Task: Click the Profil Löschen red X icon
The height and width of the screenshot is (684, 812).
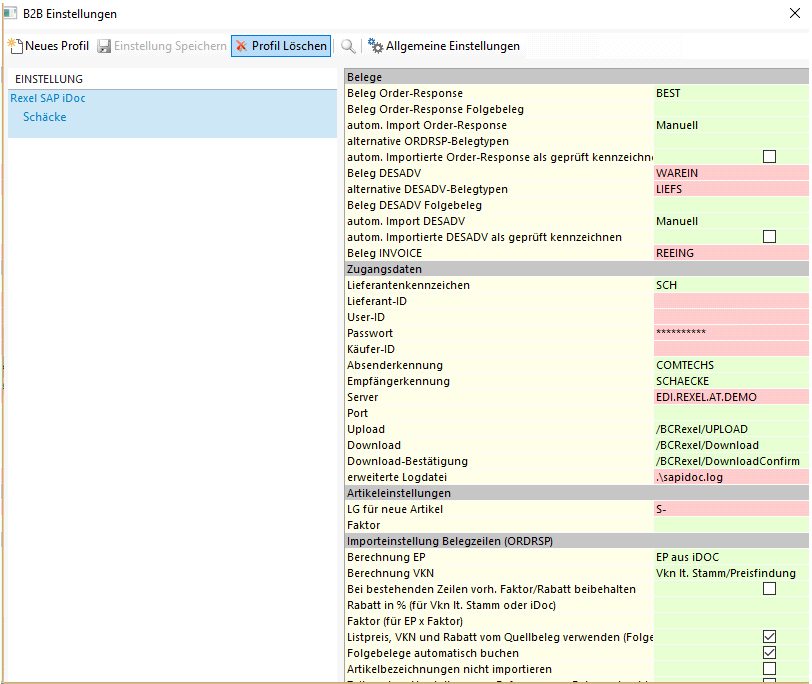Action: coord(241,46)
